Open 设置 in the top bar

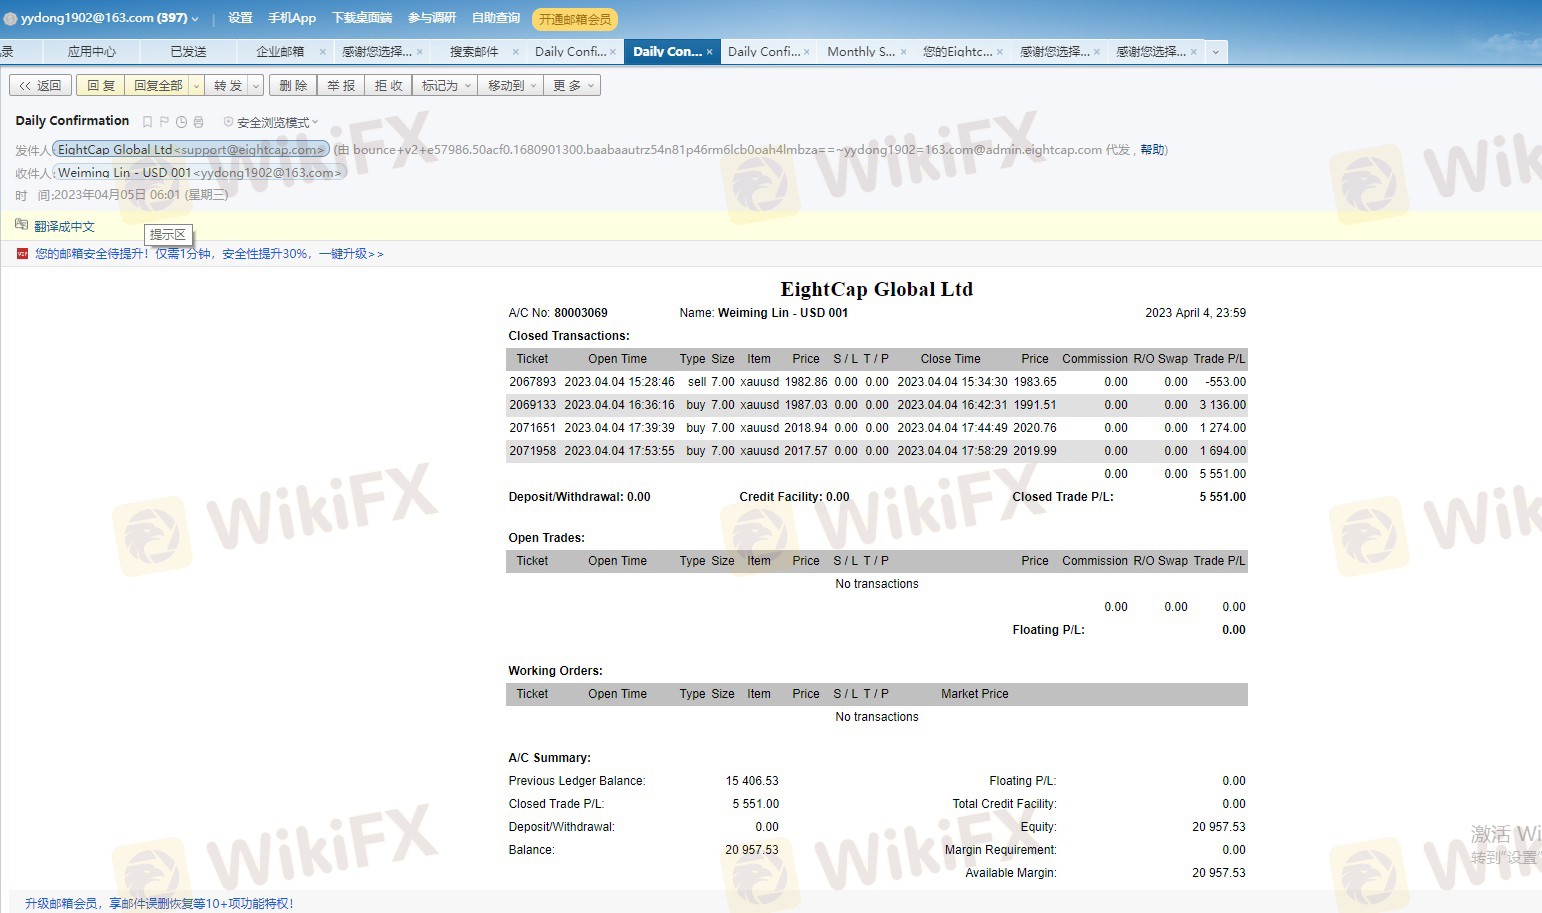[x=240, y=18]
